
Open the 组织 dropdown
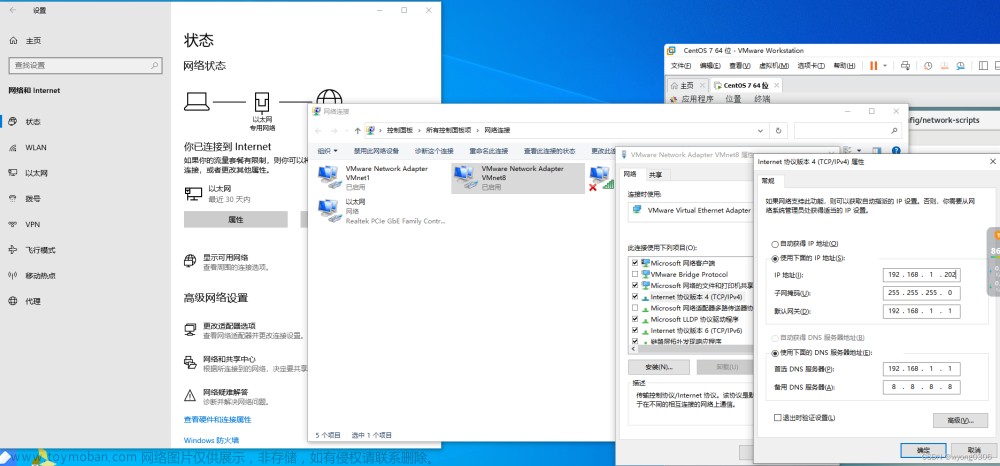(327, 151)
